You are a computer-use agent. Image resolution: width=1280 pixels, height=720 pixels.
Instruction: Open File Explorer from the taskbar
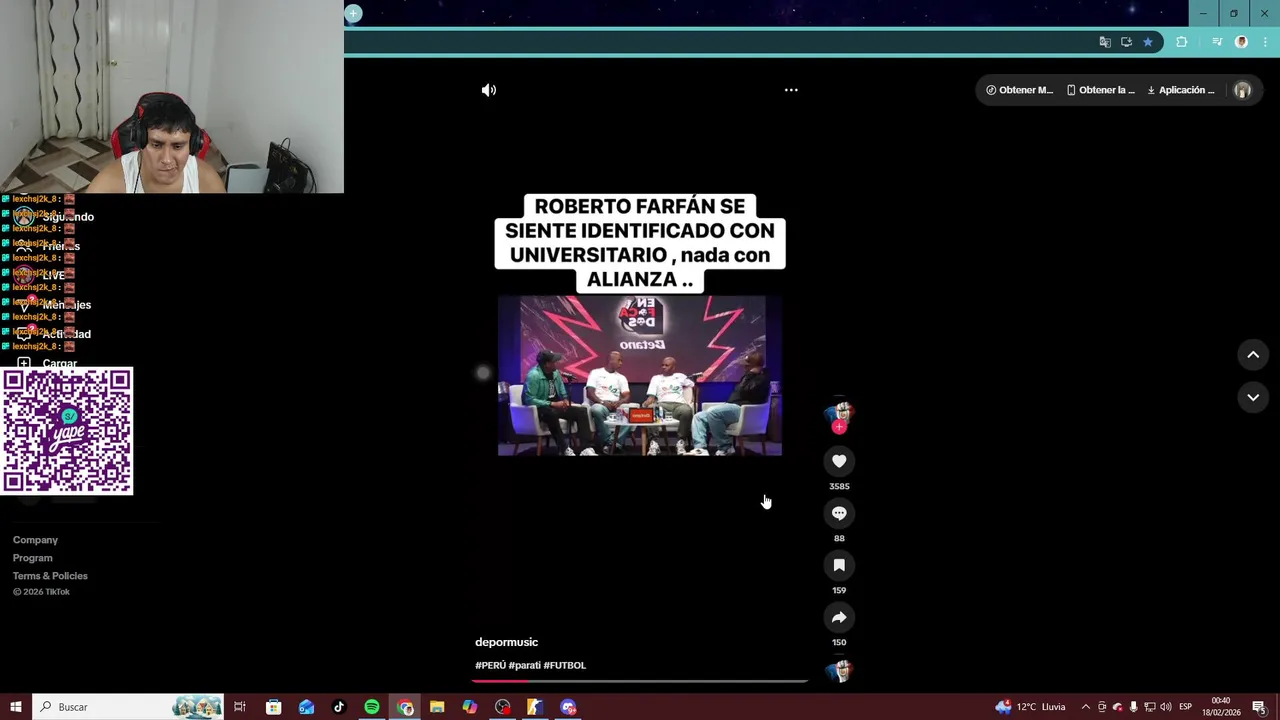[x=437, y=707]
